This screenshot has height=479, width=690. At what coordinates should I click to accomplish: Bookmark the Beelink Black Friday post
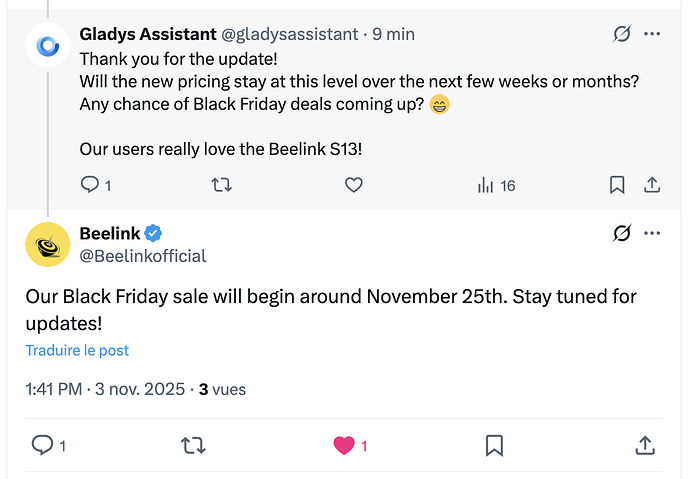pyautogui.click(x=494, y=445)
